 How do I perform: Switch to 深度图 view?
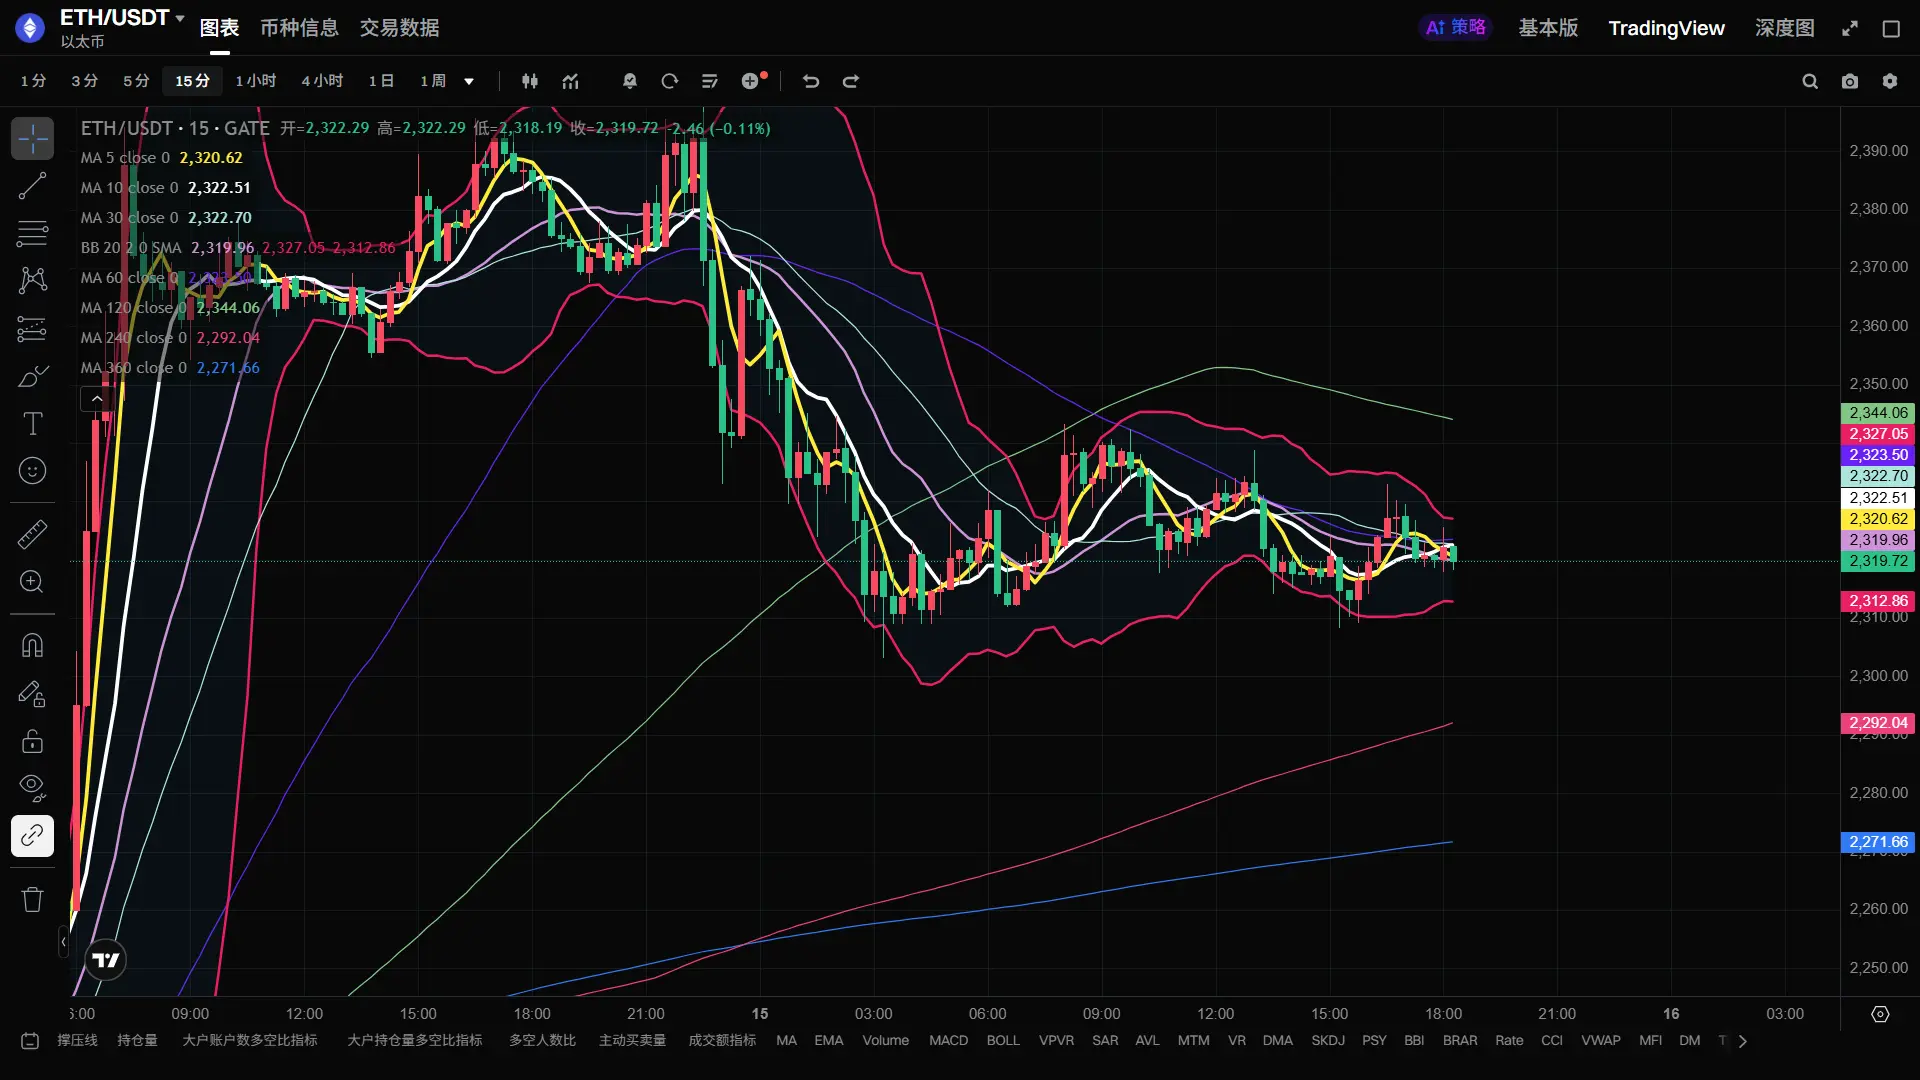1784,28
